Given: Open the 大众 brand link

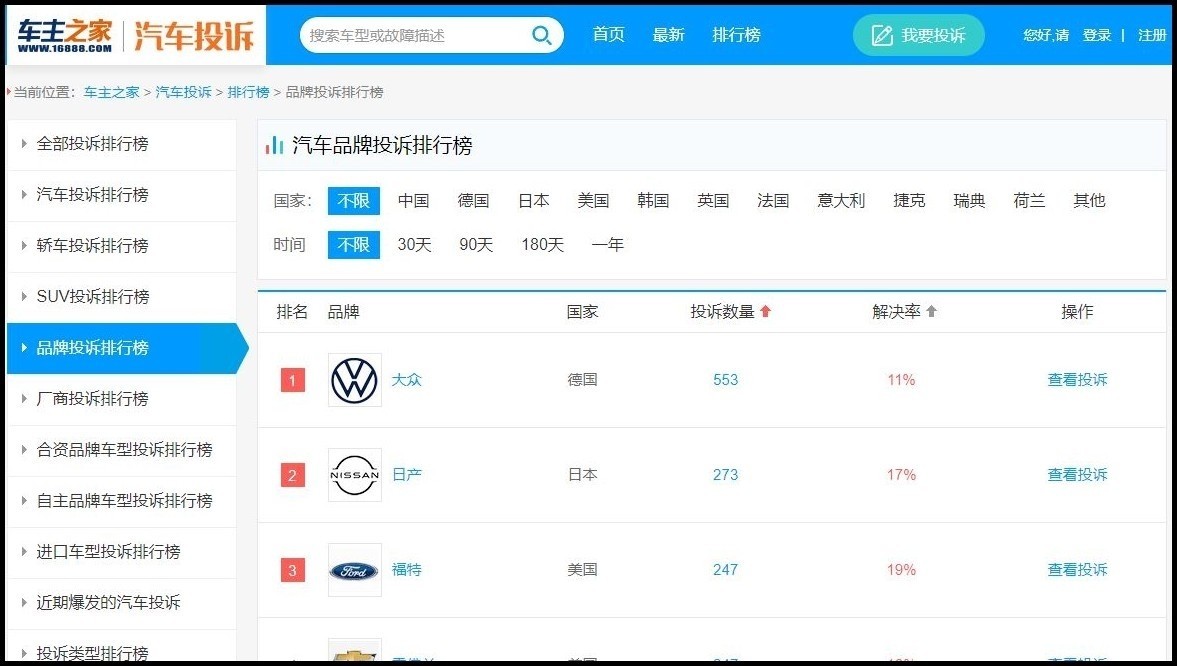Looking at the screenshot, I should (x=407, y=380).
